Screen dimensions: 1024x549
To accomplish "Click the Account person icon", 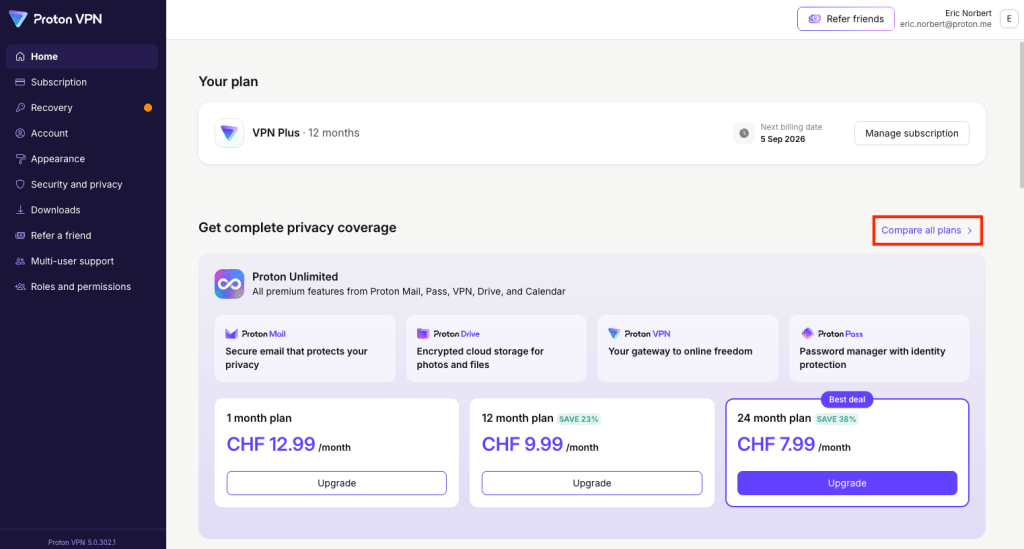I will point(20,133).
